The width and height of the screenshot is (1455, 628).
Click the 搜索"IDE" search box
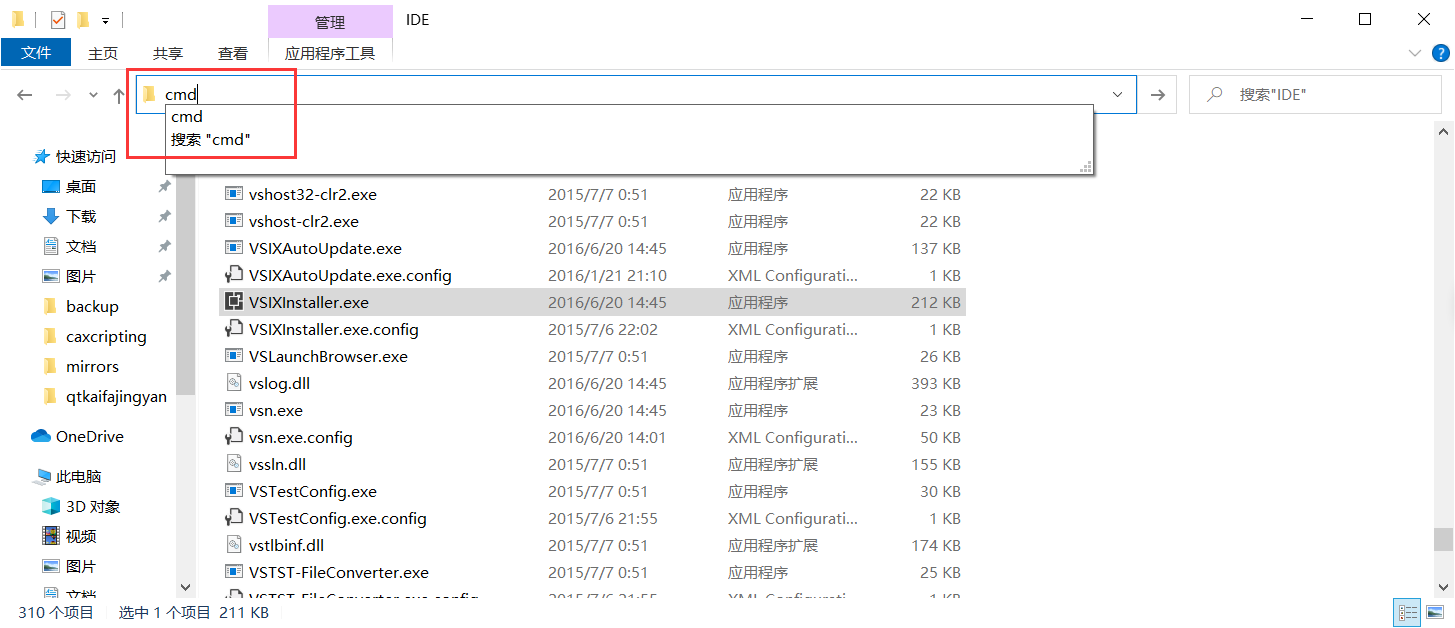click(x=1315, y=94)
